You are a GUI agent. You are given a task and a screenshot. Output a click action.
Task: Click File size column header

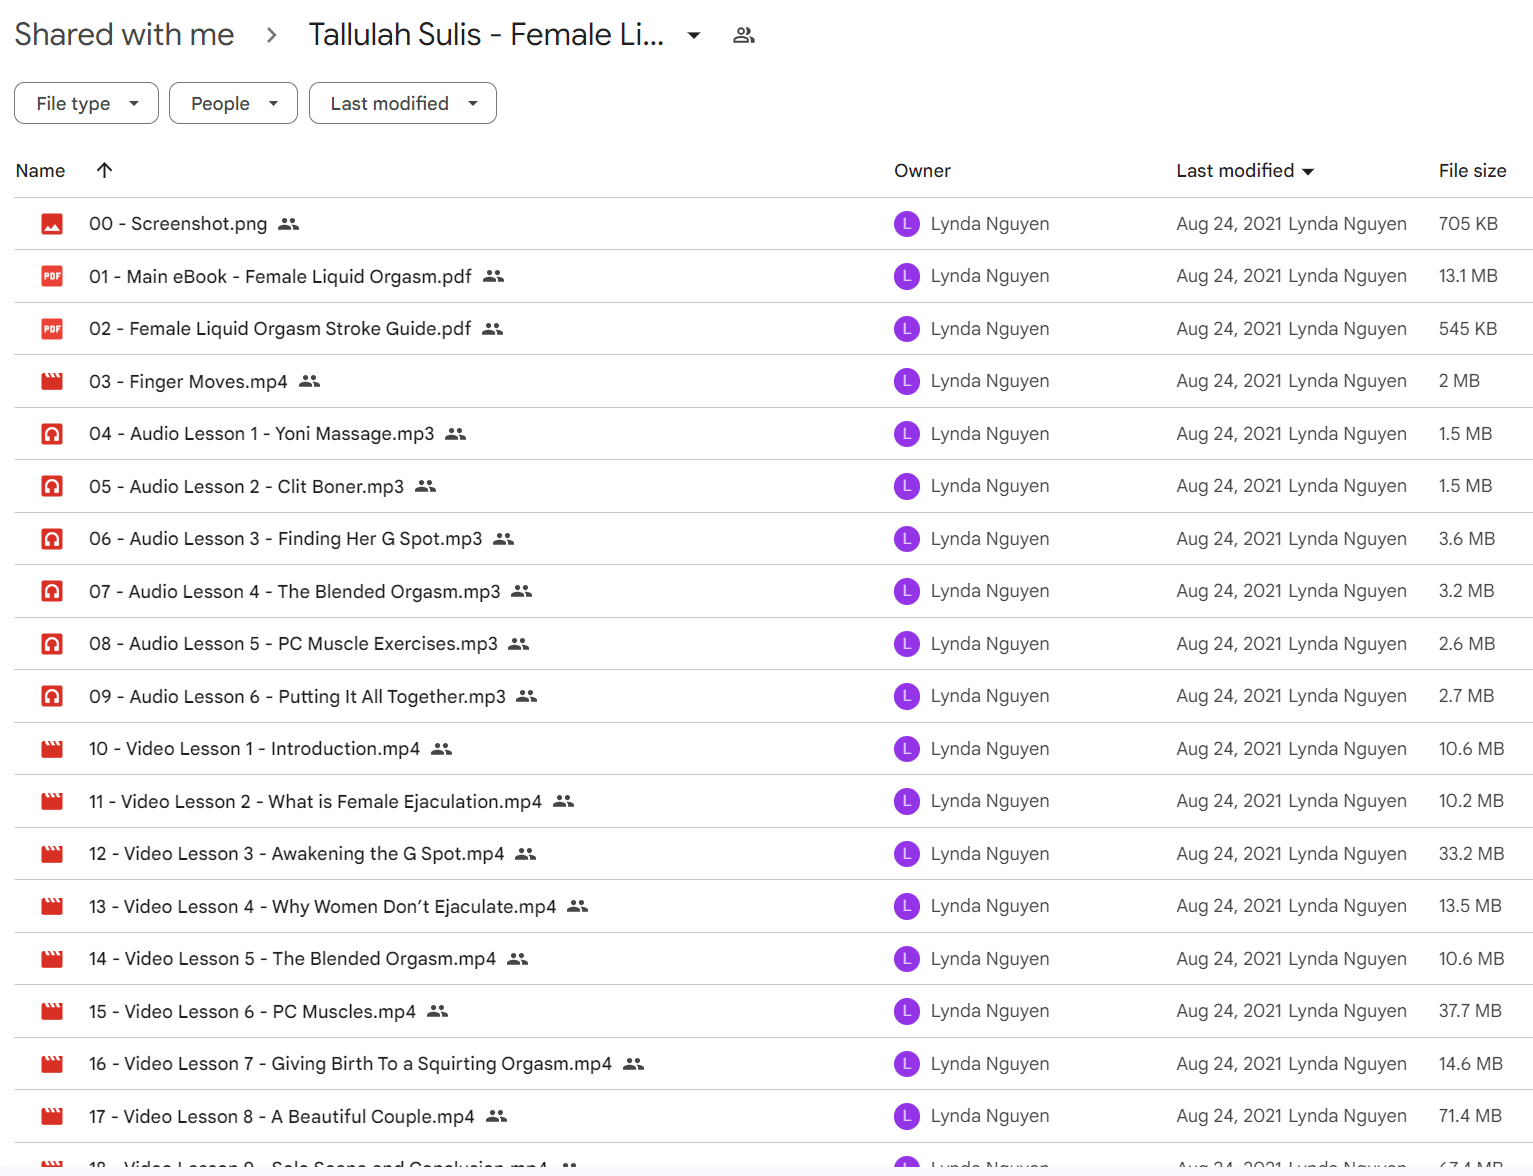(1472, 171)
